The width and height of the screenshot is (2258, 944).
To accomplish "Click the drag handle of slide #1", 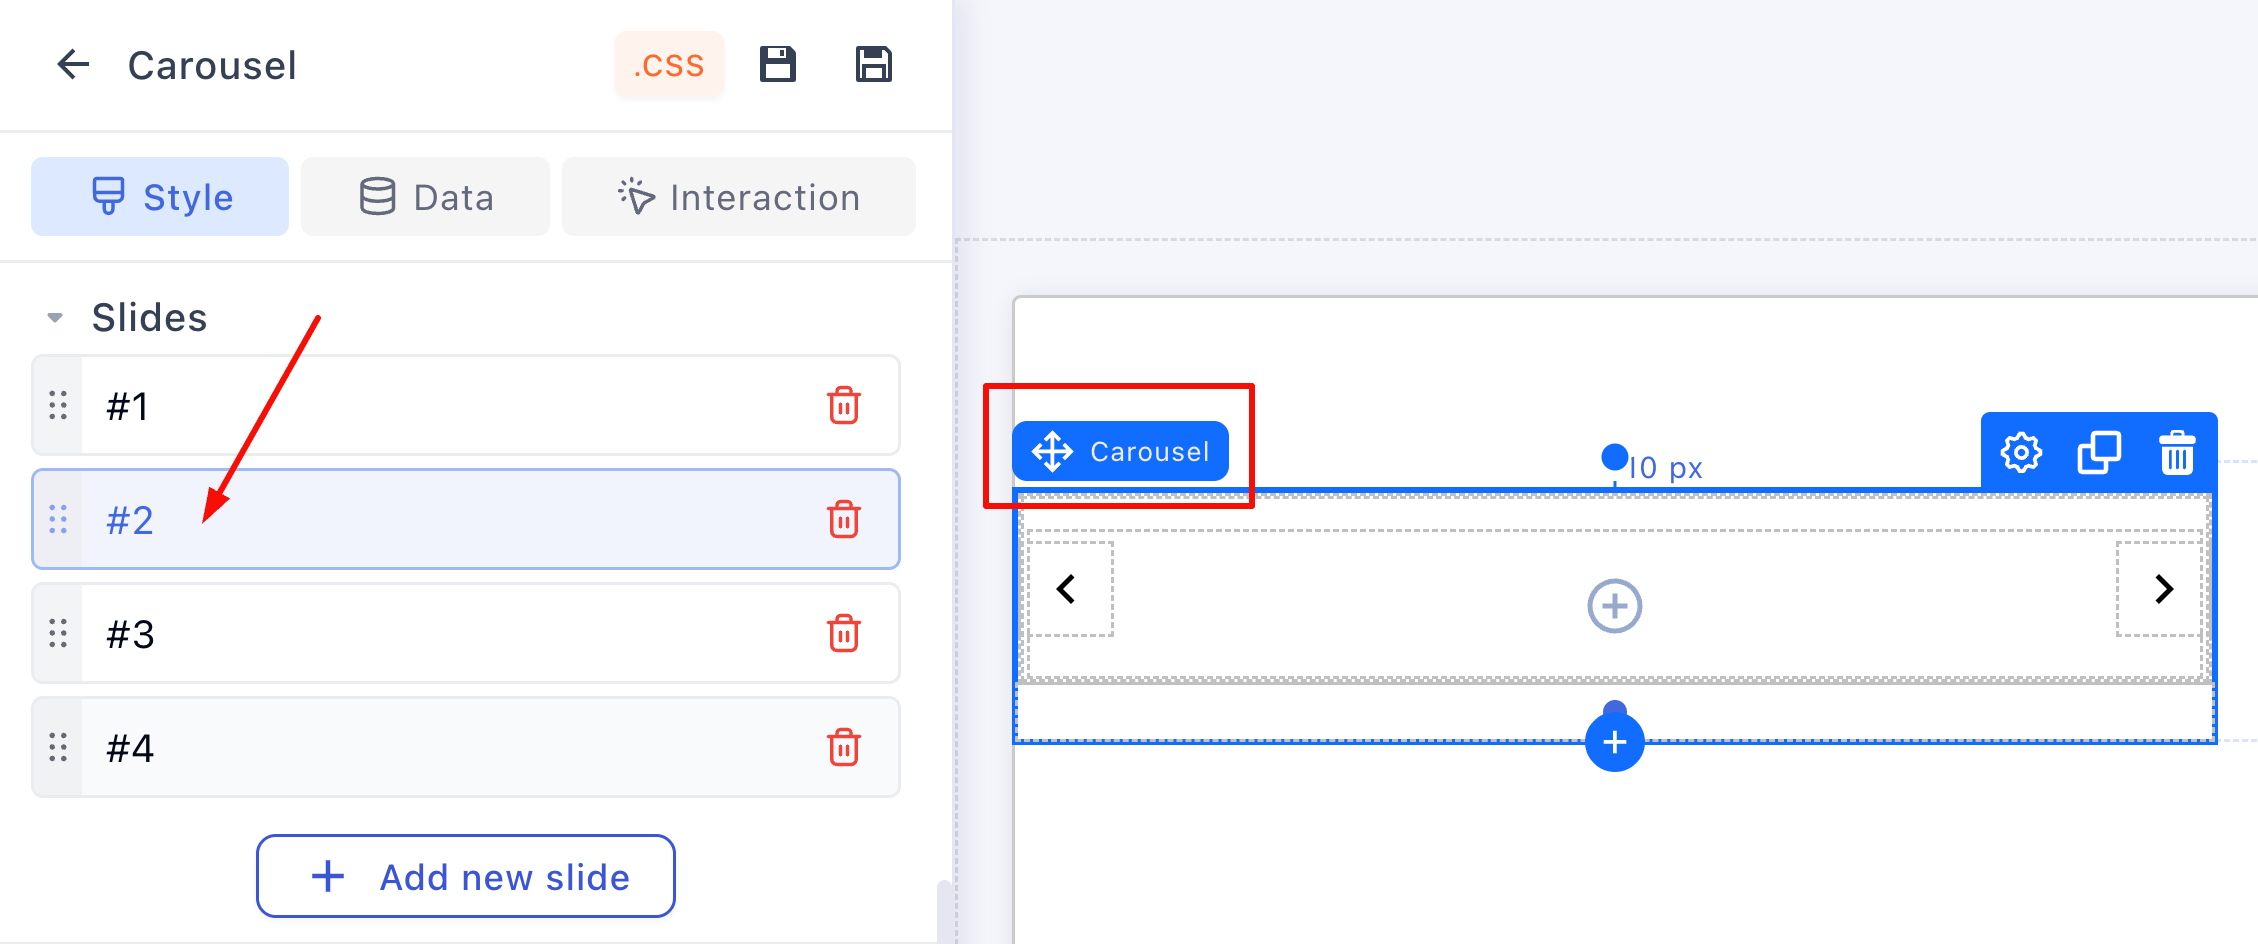I will (58, 406).
